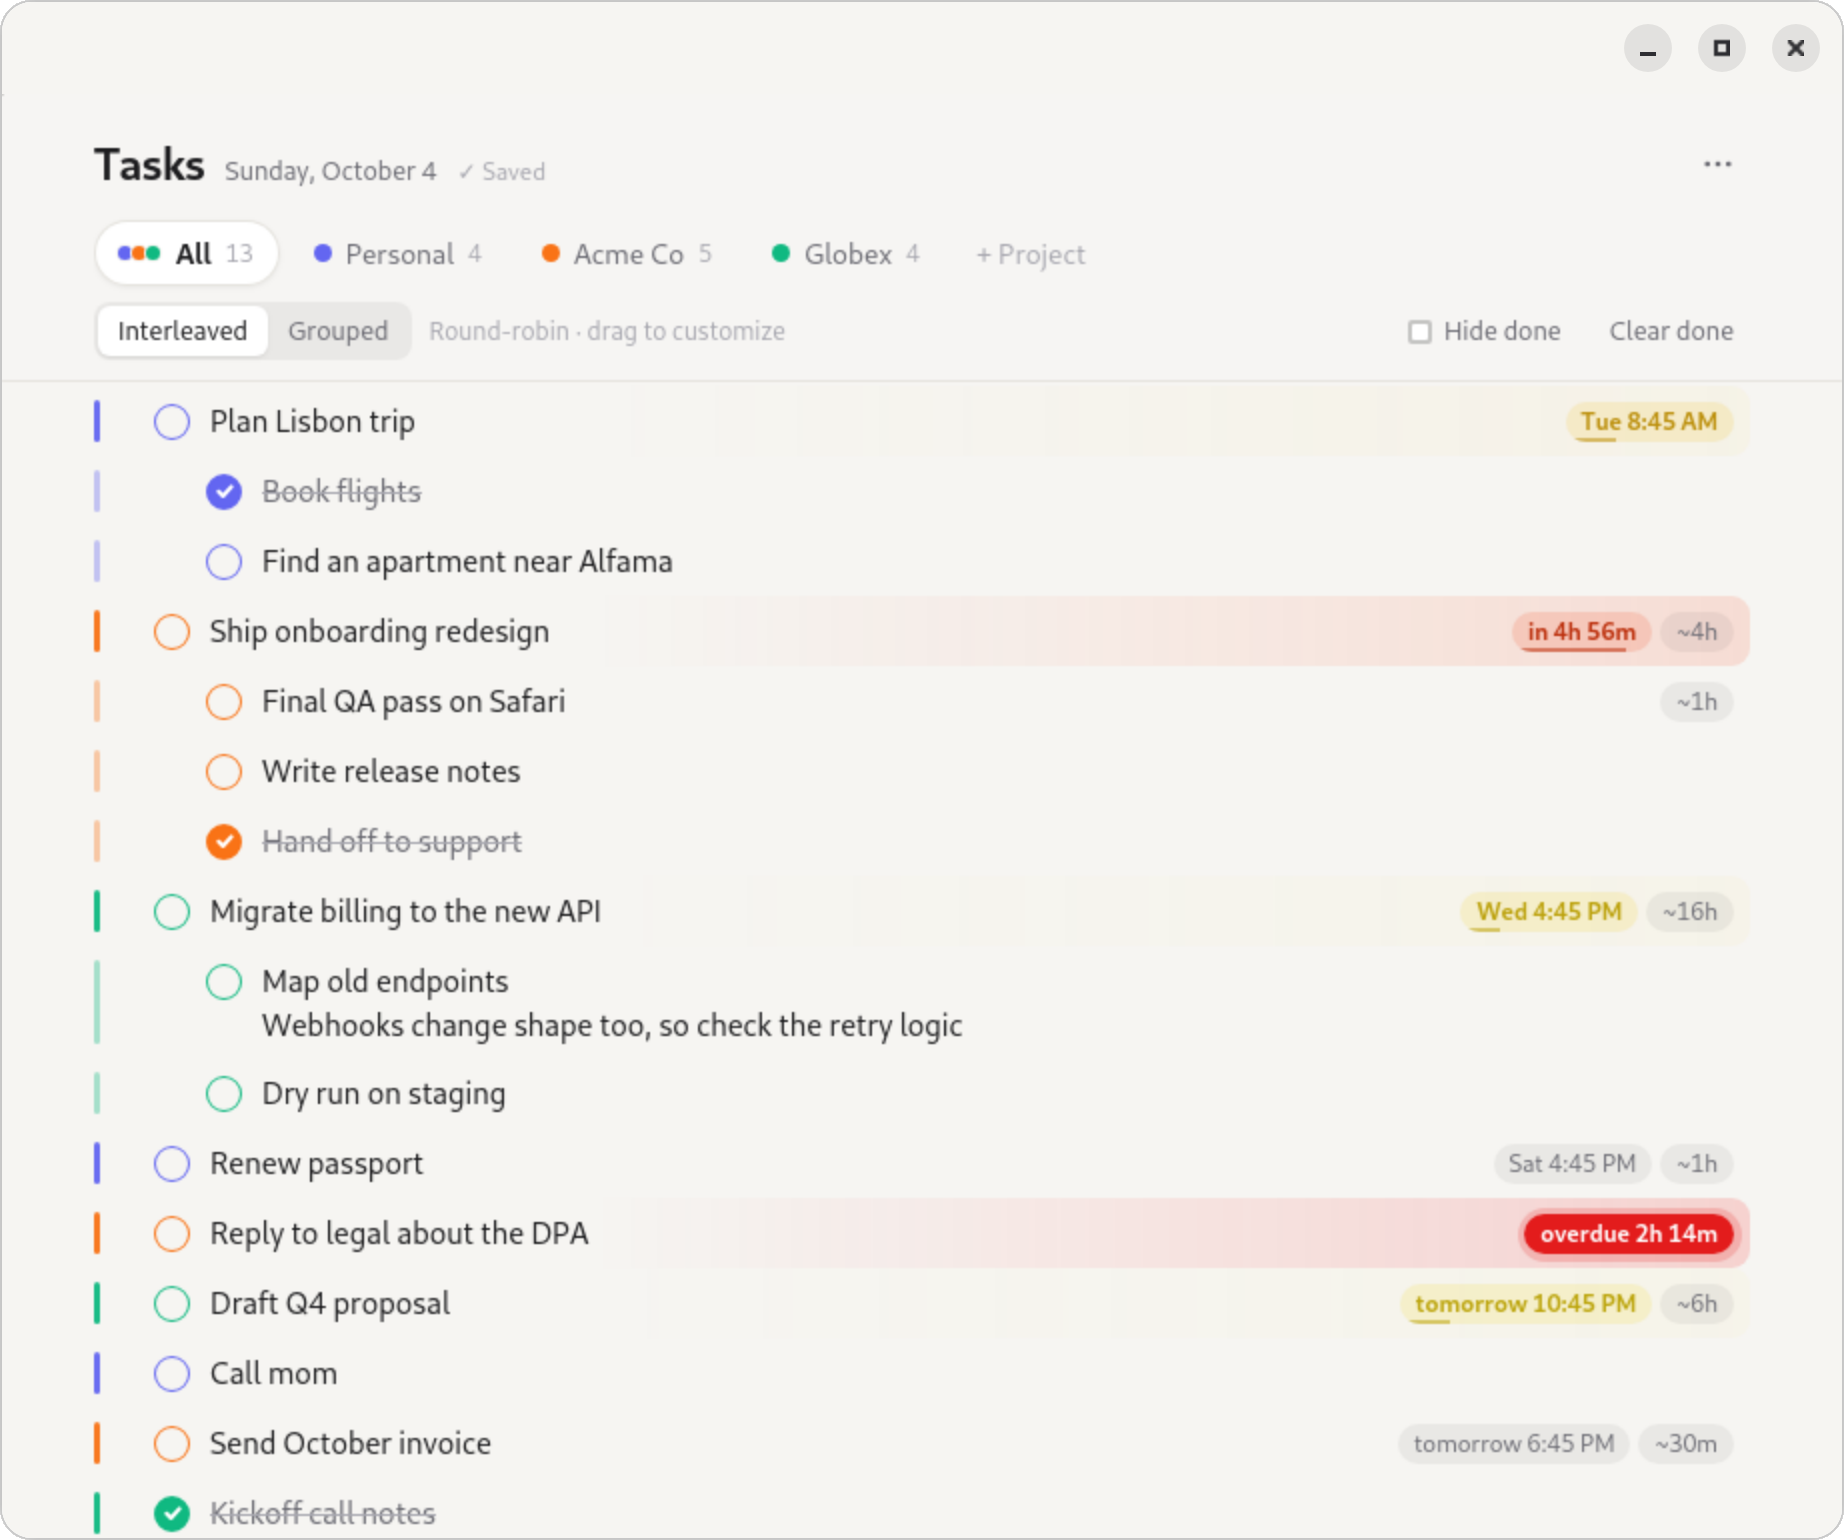The image size is (1844, 1540).
Task: Open the Tue 8:45 AM due date badge
Action: coord(1649,422)
